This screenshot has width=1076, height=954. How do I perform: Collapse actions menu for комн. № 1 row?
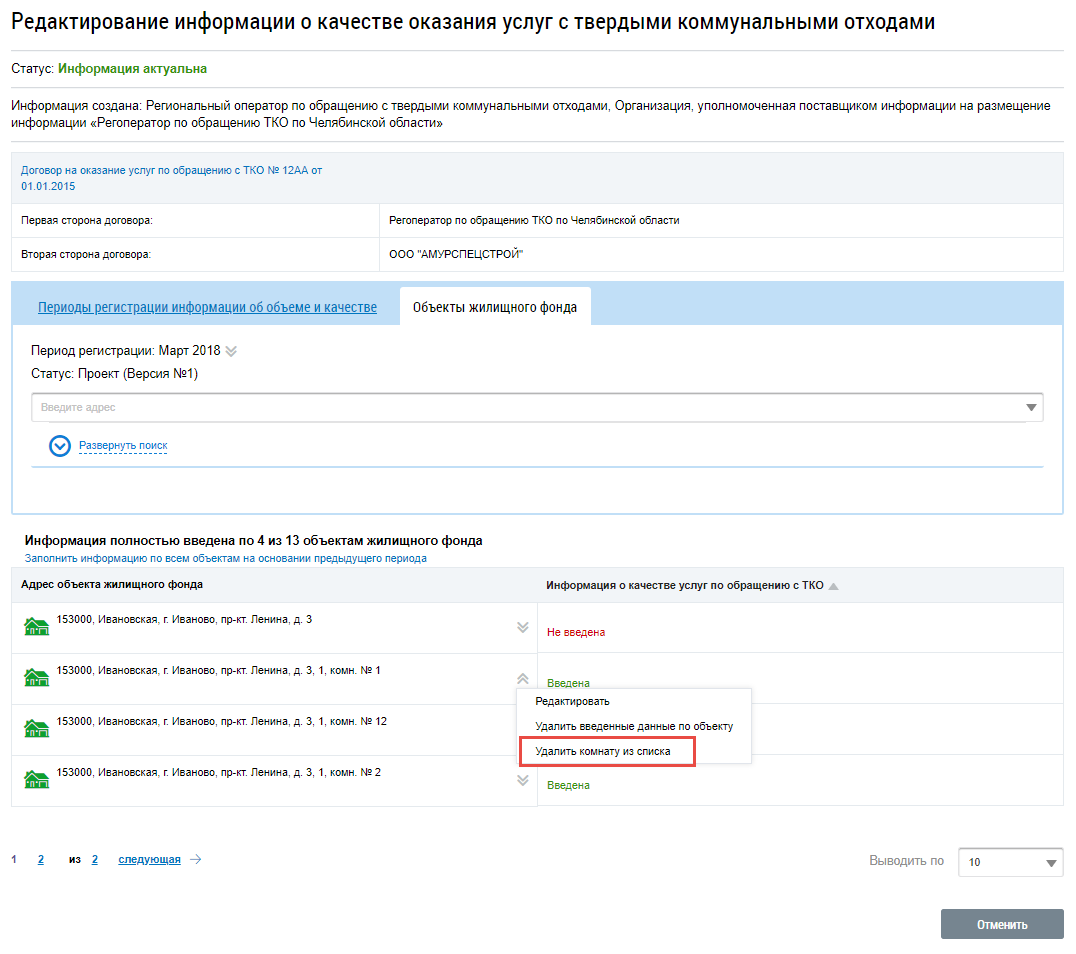(x=522, y=678)
